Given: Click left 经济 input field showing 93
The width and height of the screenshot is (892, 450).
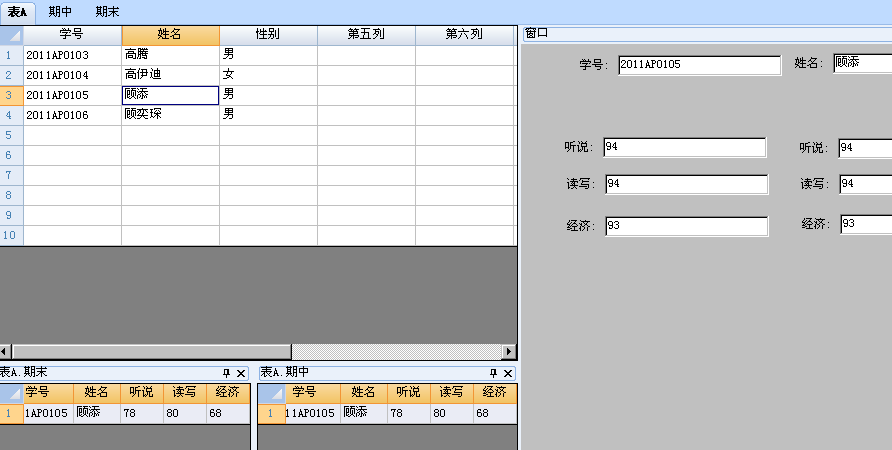Looking at the screenshot, I should click(687, 226).
